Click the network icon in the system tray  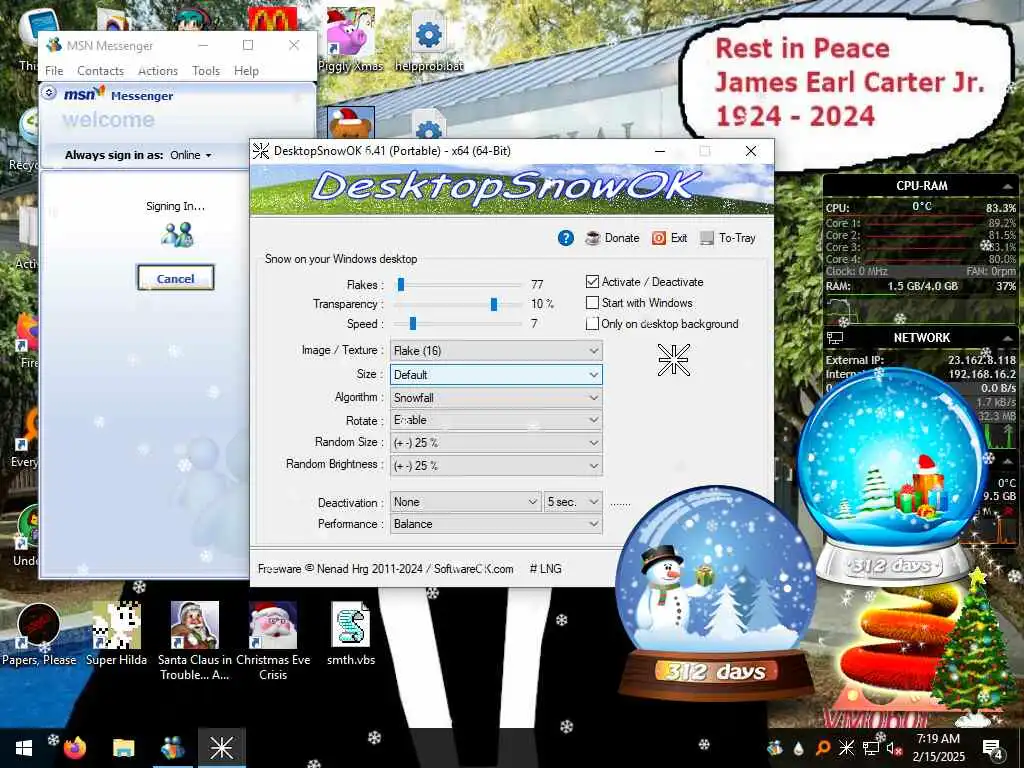[x=871, y=748]
